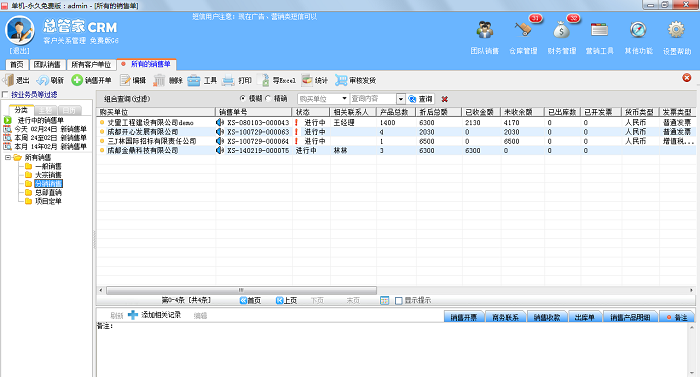Switch to 首页 tab
This screenshot has width=700, height=377.
[x=17, y=65]
